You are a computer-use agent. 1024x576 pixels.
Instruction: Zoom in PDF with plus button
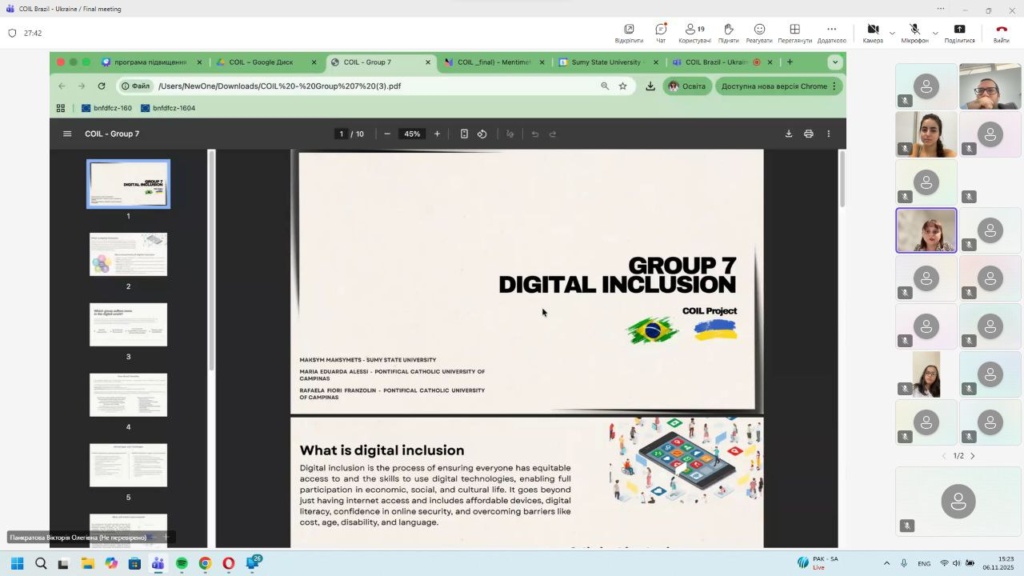pyautogui.click(x=437, y=134)
